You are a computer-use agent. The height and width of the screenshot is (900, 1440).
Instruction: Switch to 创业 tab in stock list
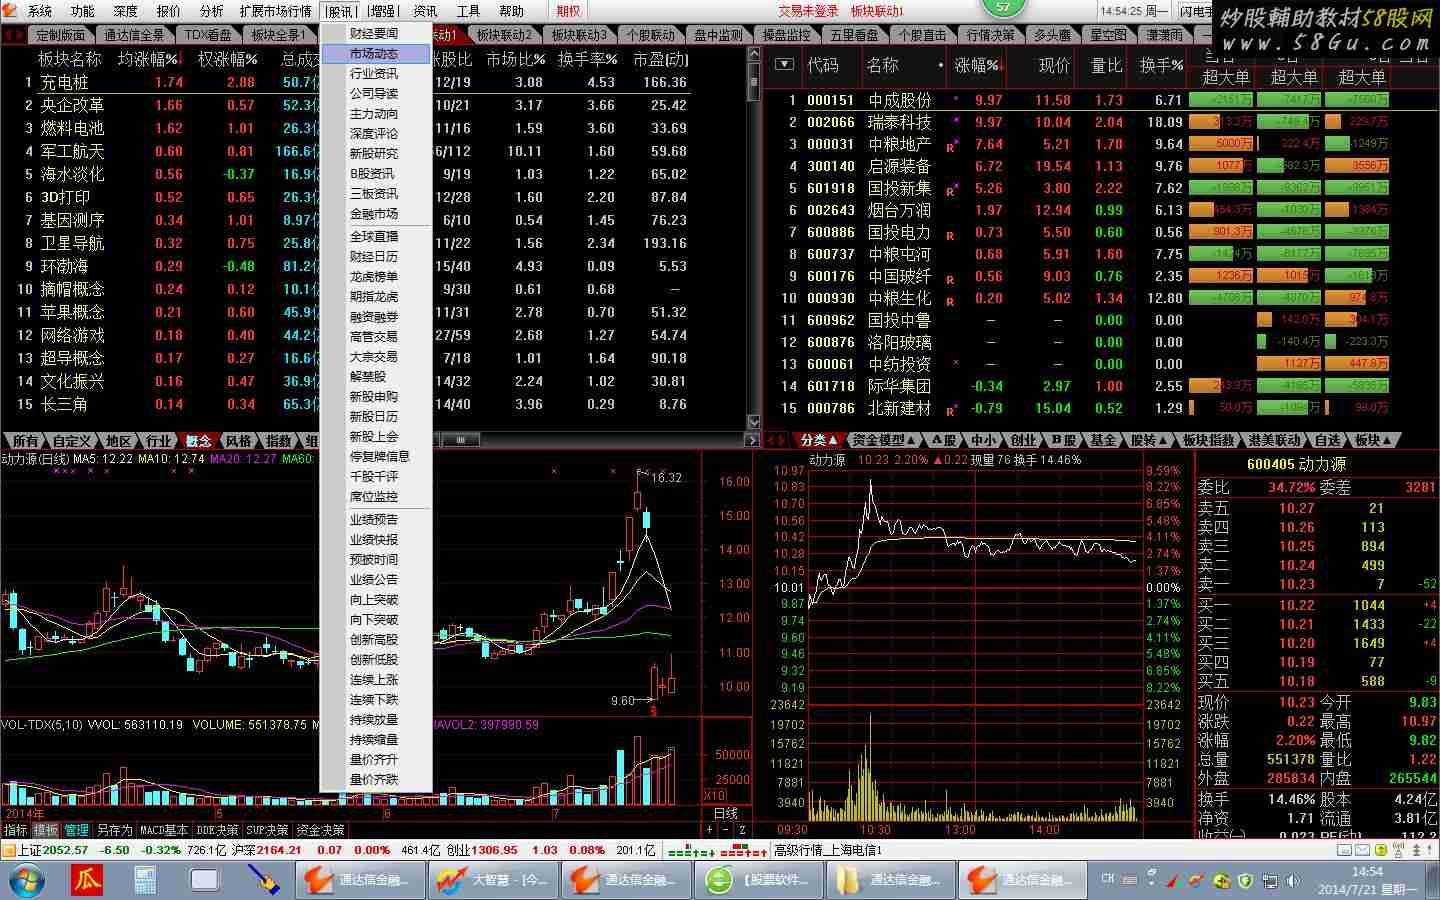pos(1024,440)
